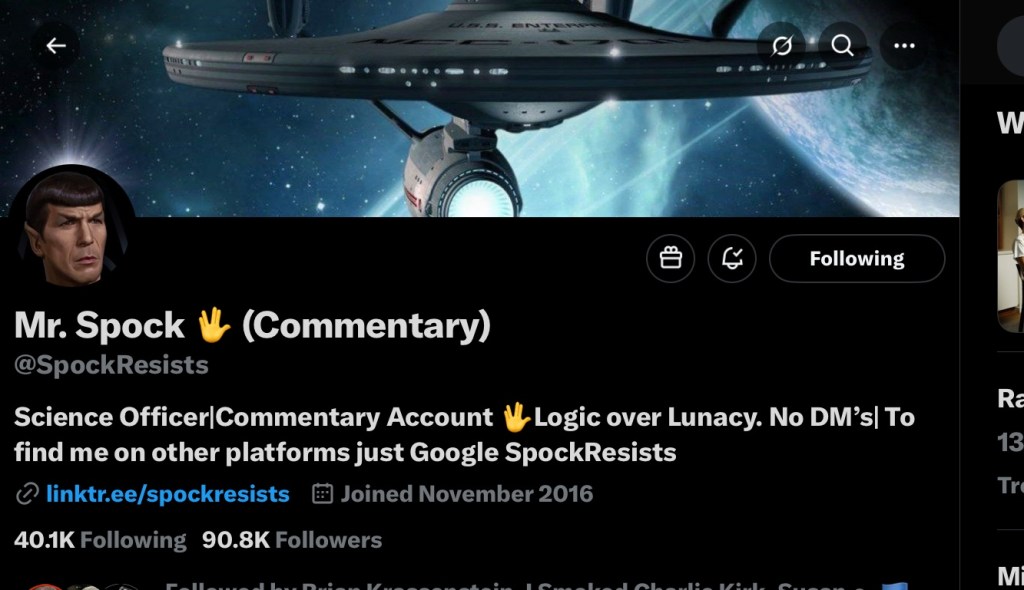Toggle notifications with the bell icon
Screen dimensions: 1024x590
(x=732, y=259)
